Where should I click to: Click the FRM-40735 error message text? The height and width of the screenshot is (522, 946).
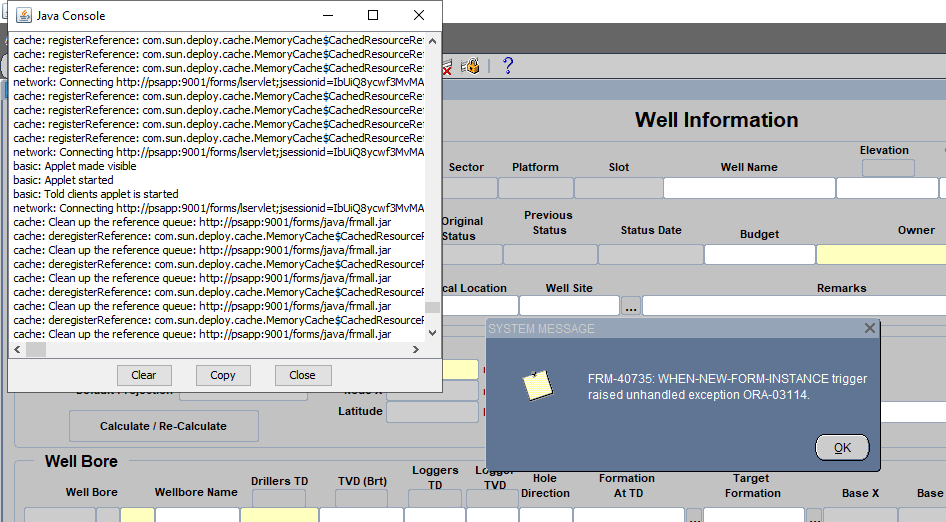727,387
